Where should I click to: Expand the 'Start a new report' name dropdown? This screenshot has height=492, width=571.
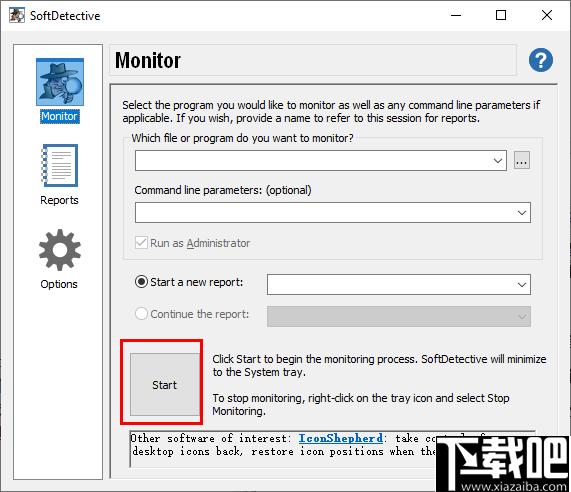(x=522, y=285)
